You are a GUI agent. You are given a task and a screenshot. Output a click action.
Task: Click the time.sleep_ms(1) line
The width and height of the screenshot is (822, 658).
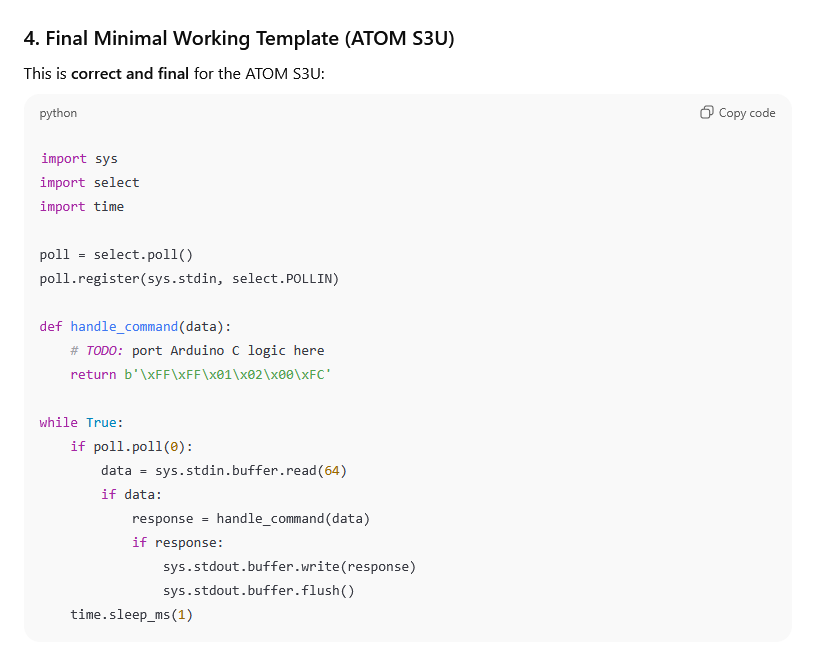(x=131, y=614)
